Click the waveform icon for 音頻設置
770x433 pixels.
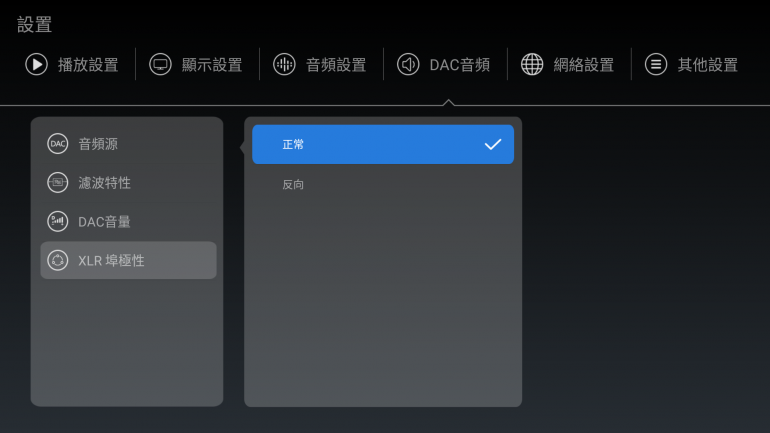pyautogui.click(x=284, y=64)
